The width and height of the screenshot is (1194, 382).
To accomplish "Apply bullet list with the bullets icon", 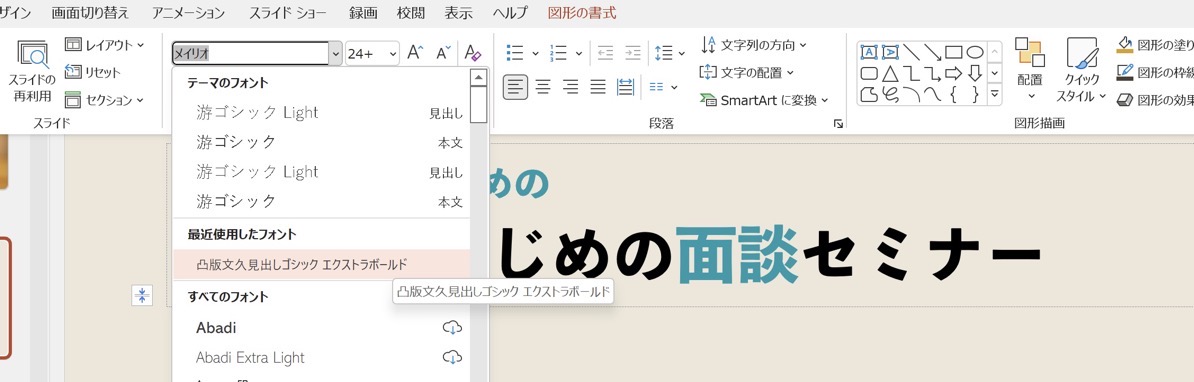I will 515,53.
